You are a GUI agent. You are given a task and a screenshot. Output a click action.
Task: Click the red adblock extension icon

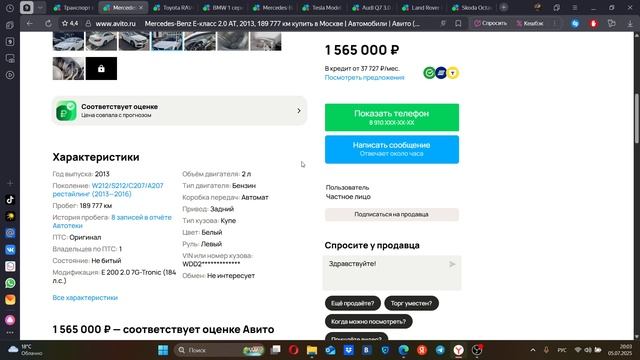pyautogui.click(x=593, y=24)
